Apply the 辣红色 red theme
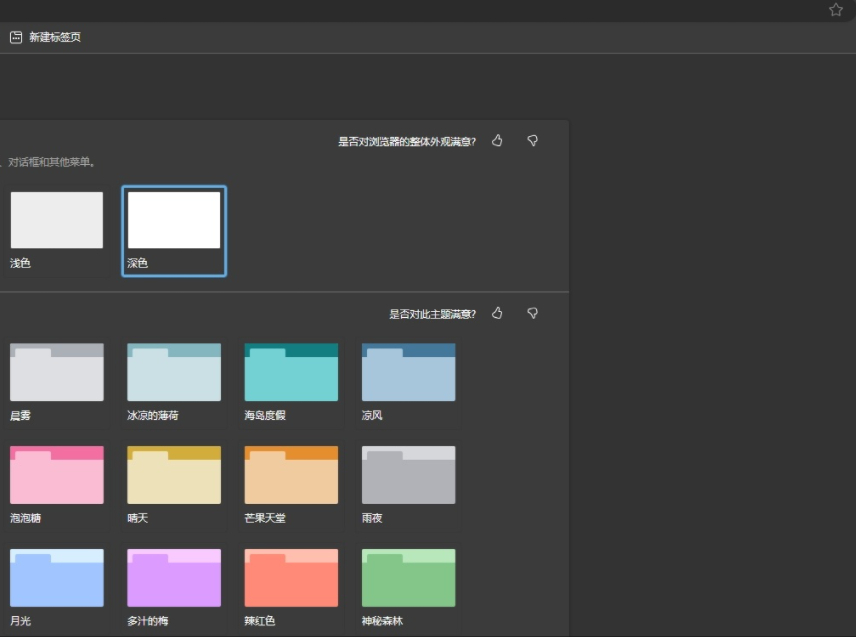The image size is (856, 637). click(x=291, y=588)
